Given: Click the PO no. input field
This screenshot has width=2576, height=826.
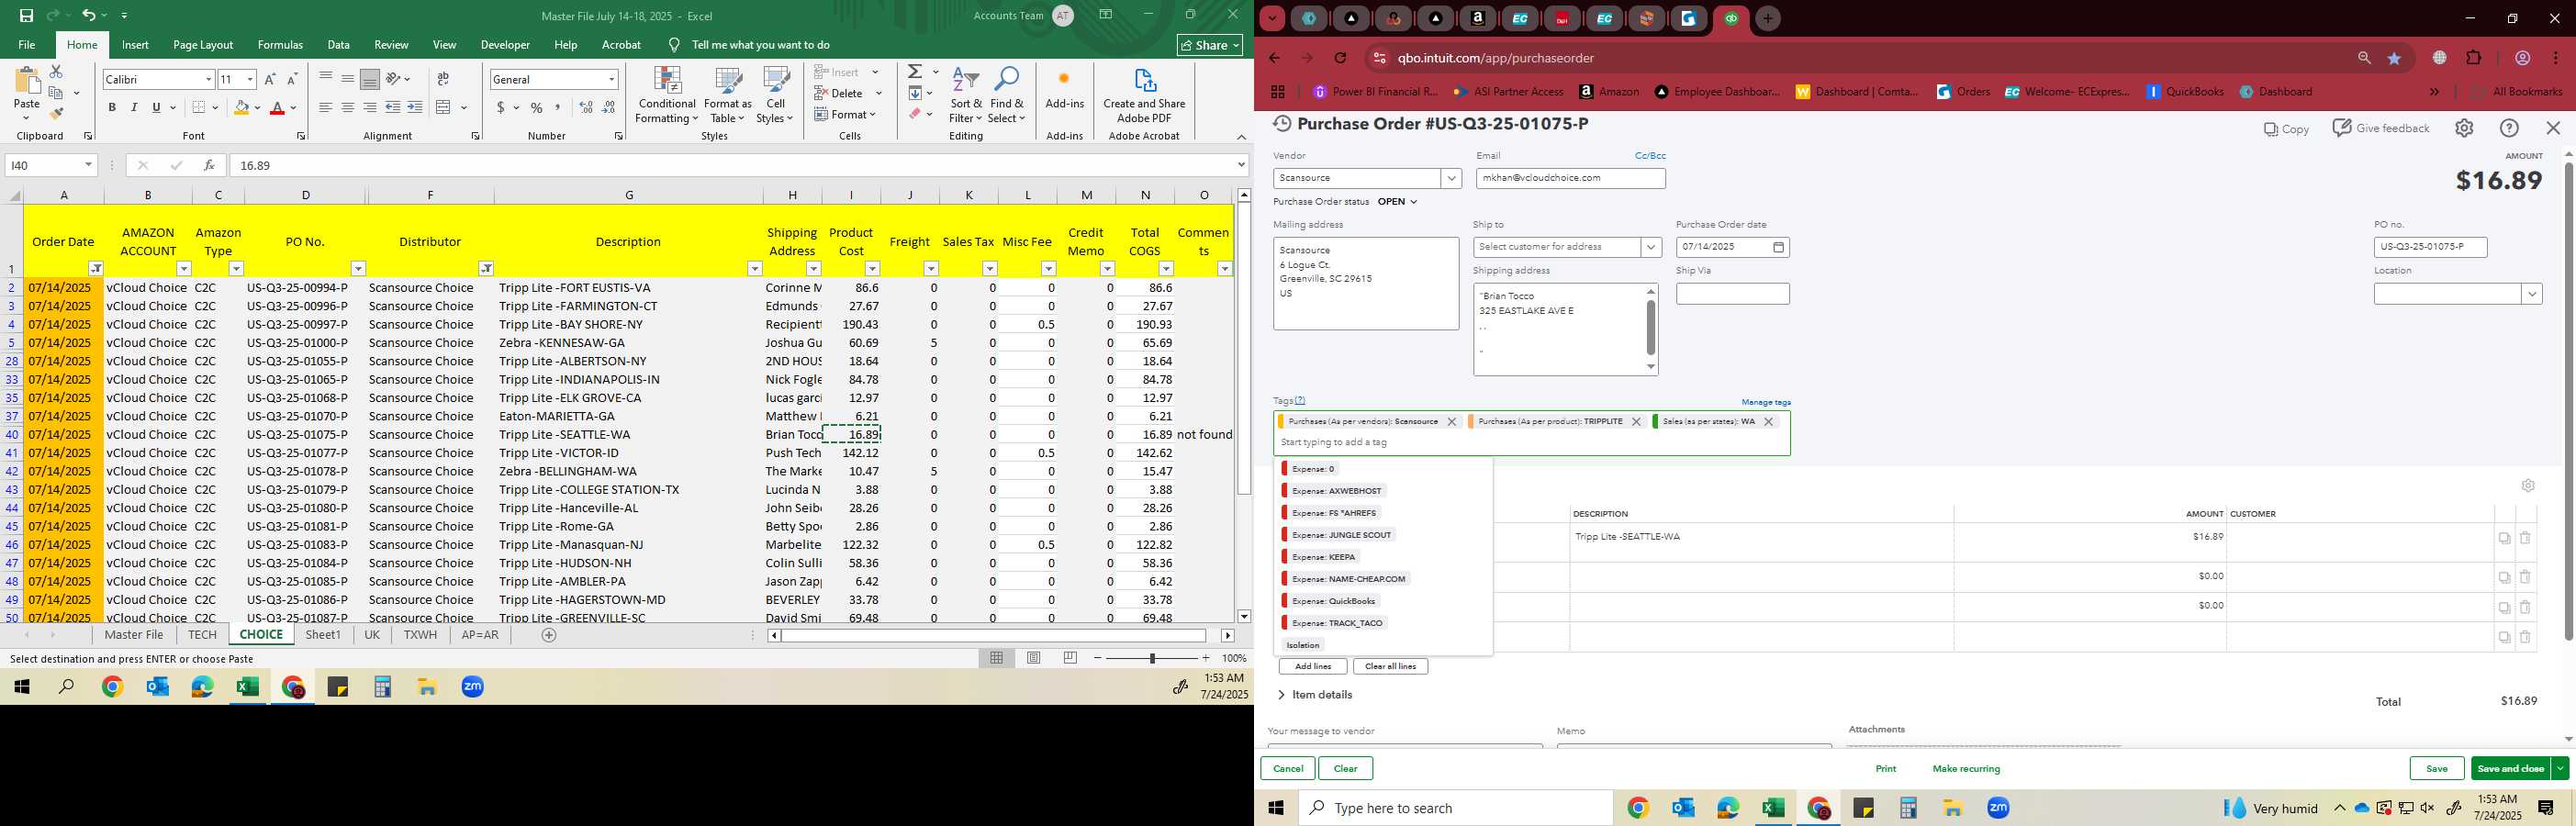Looking at the screenshot, I should click(x=2430, y=247).
